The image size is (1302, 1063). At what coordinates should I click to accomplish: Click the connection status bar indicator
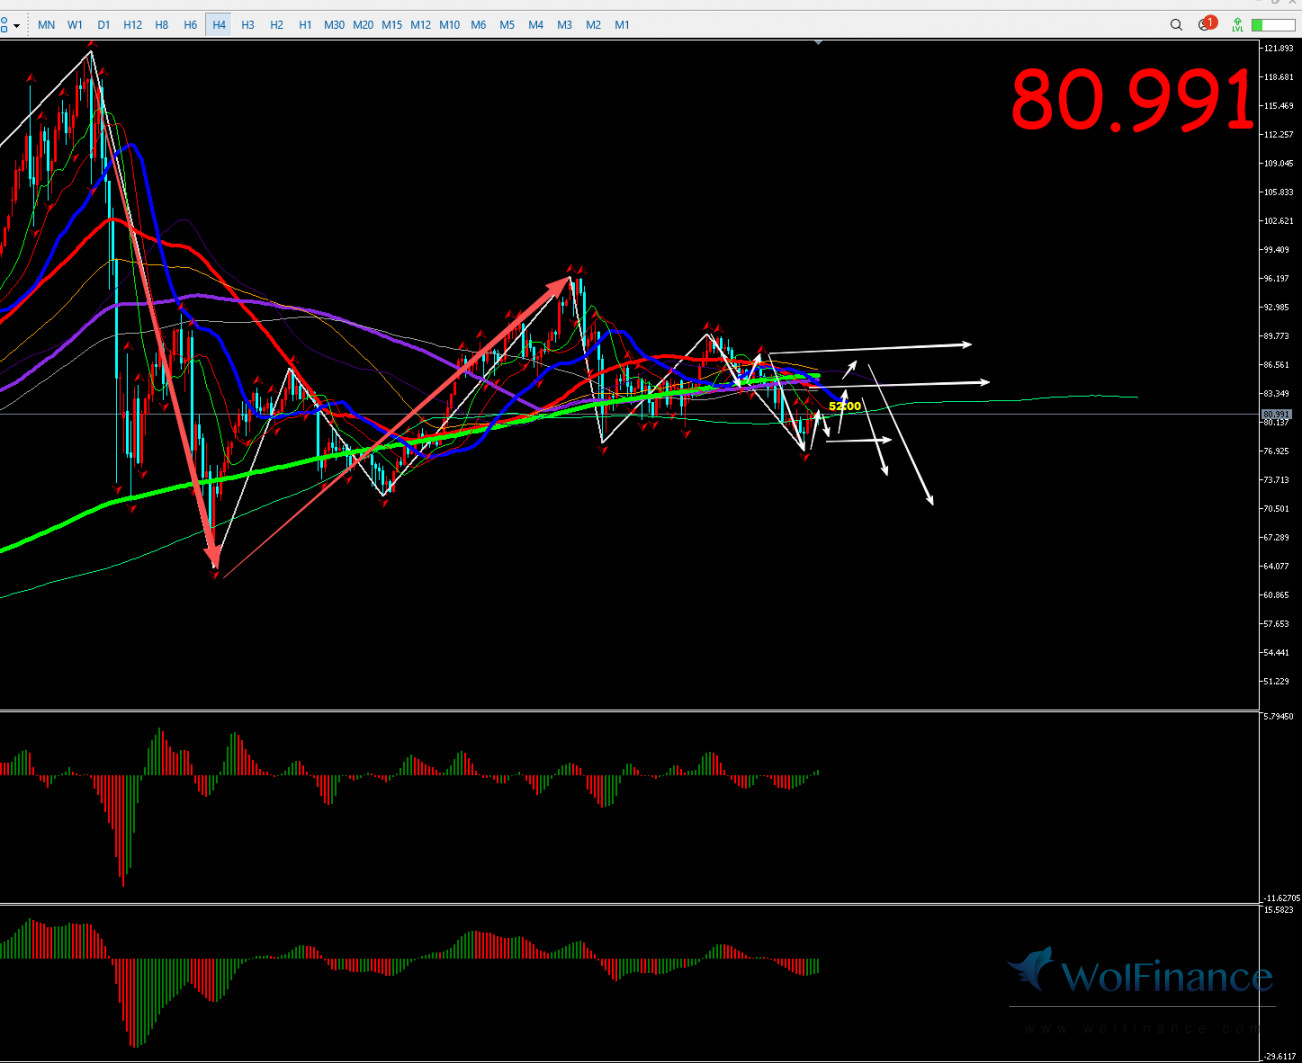point(1272,25)
